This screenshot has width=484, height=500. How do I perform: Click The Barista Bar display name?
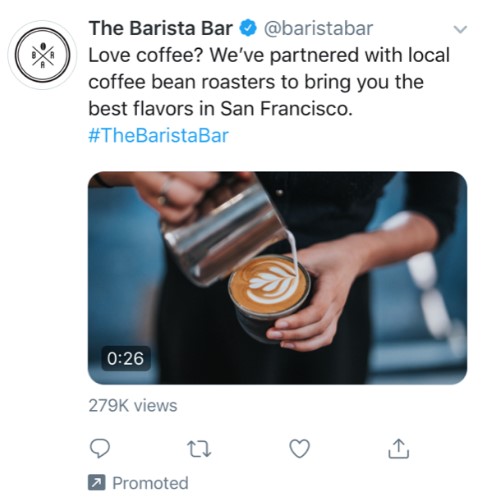pyautogui.click(x=161, y=28)
